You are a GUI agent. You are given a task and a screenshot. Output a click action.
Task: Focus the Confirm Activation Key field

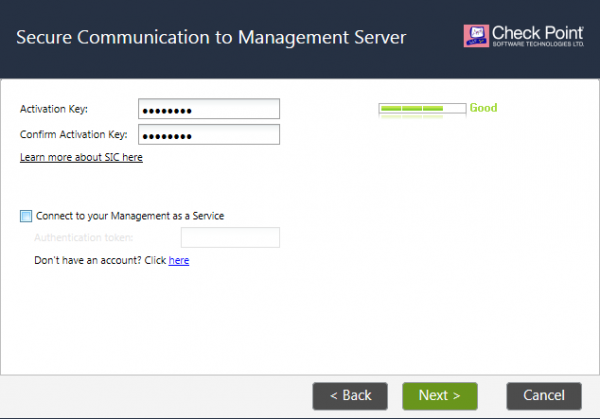[208, 135]
